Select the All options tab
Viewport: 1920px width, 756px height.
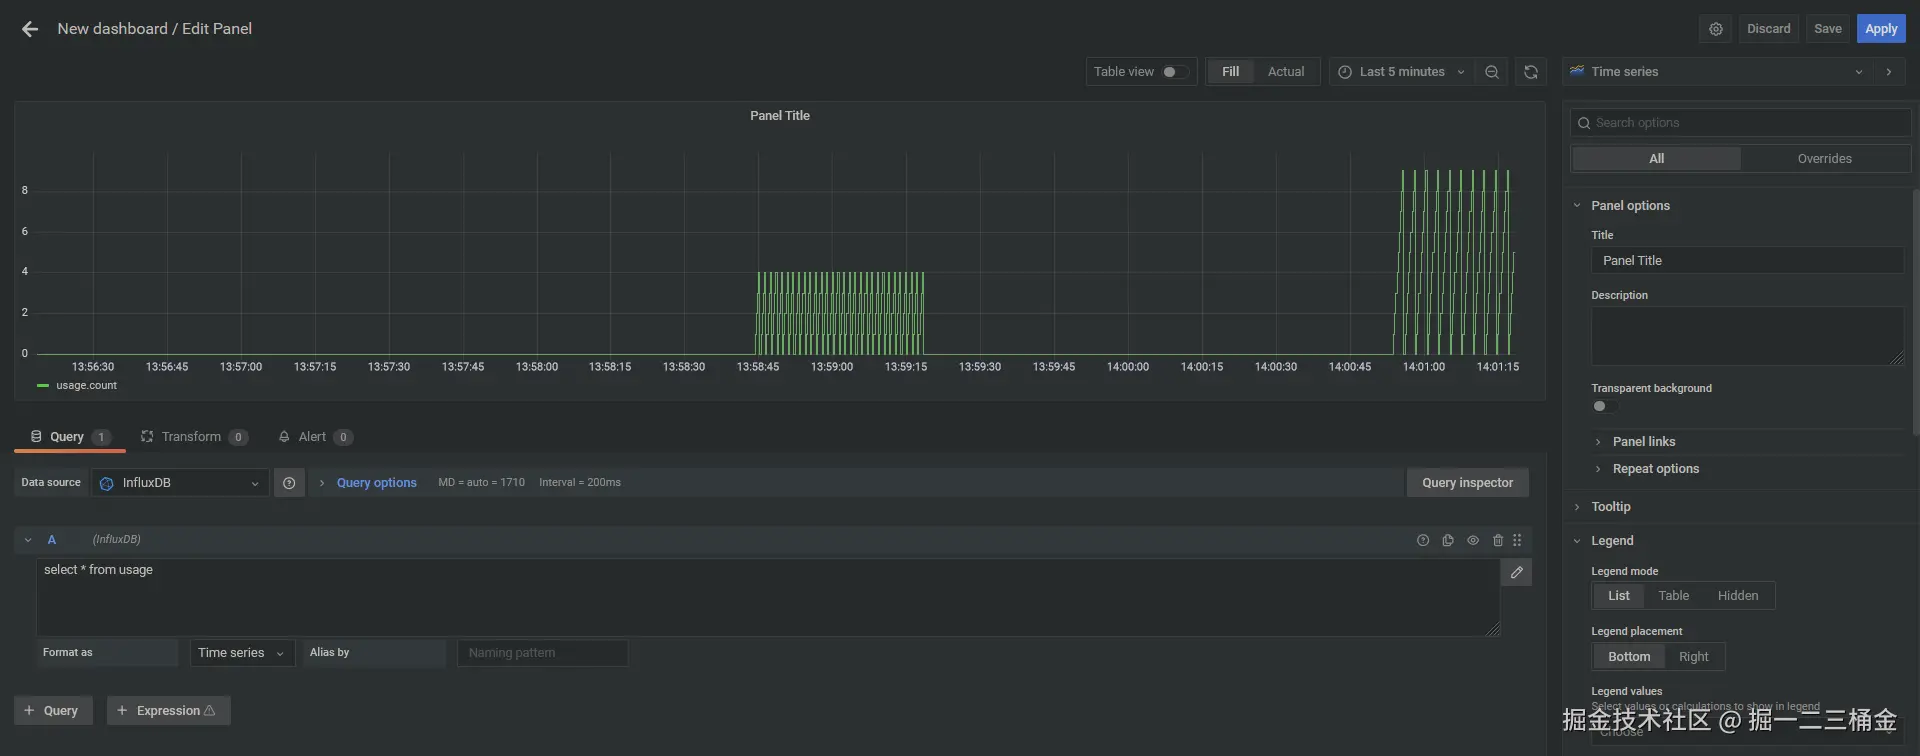point(1656,159)
